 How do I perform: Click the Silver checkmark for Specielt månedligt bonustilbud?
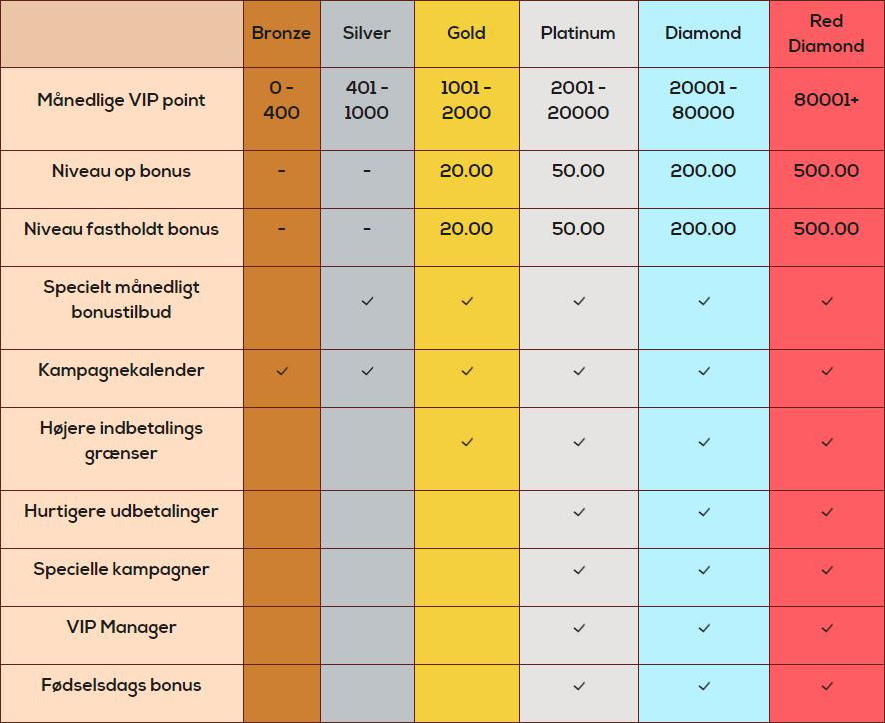pos(367,301)
